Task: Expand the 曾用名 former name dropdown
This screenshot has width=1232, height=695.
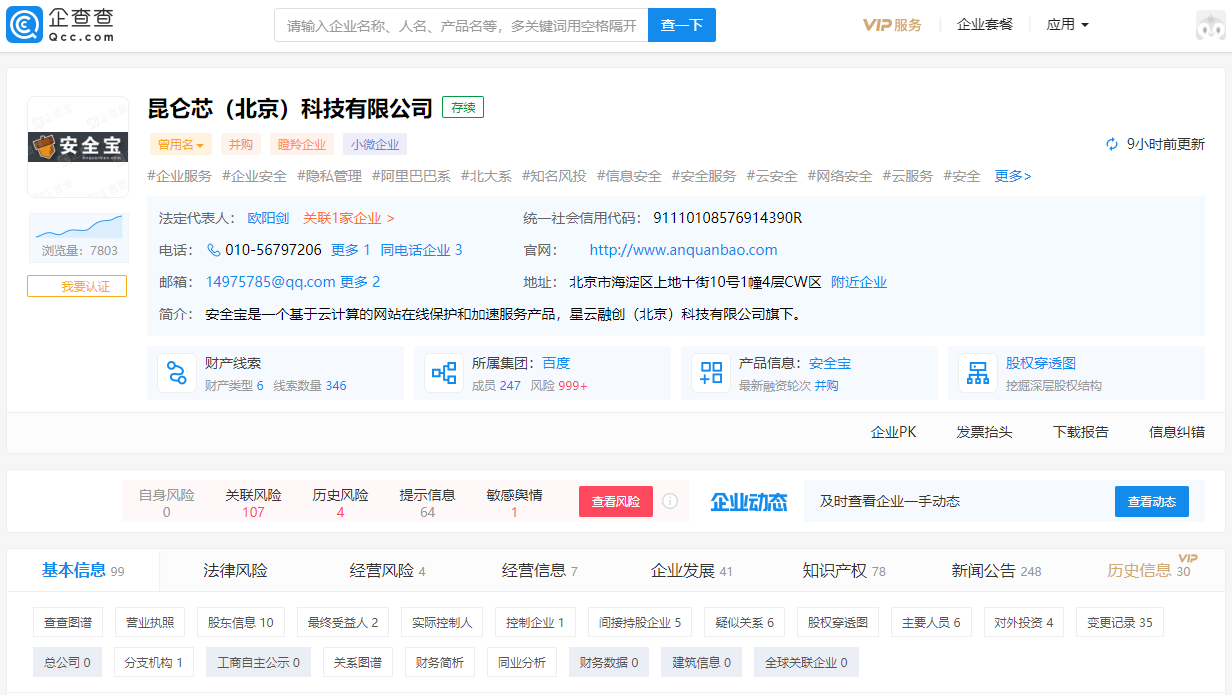Action: click(180, 145)
